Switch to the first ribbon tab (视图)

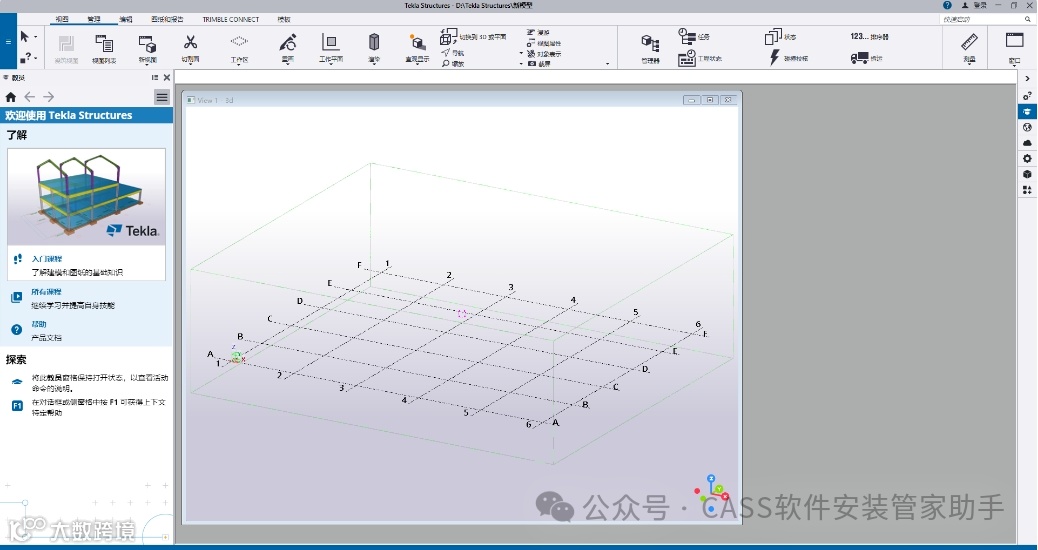62,19
